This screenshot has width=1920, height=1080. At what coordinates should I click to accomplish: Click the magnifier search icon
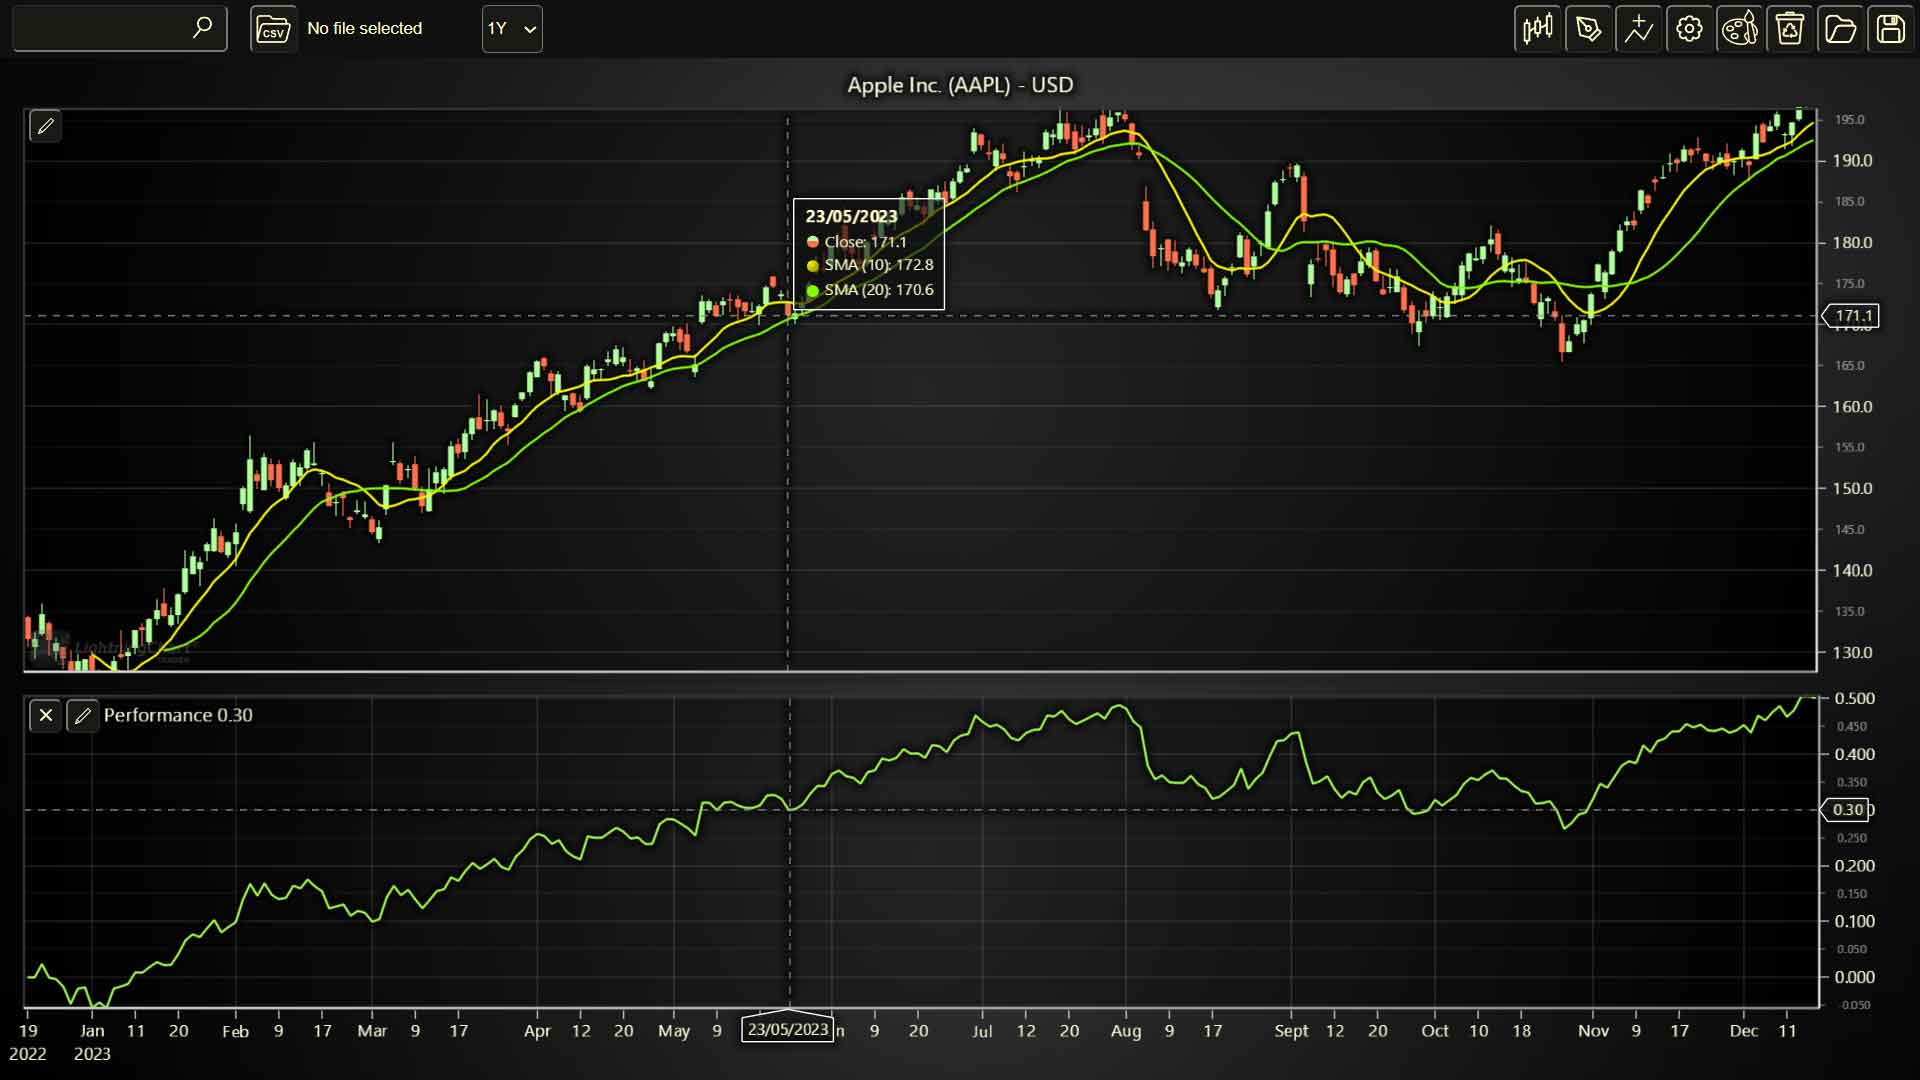coord(202,28)
